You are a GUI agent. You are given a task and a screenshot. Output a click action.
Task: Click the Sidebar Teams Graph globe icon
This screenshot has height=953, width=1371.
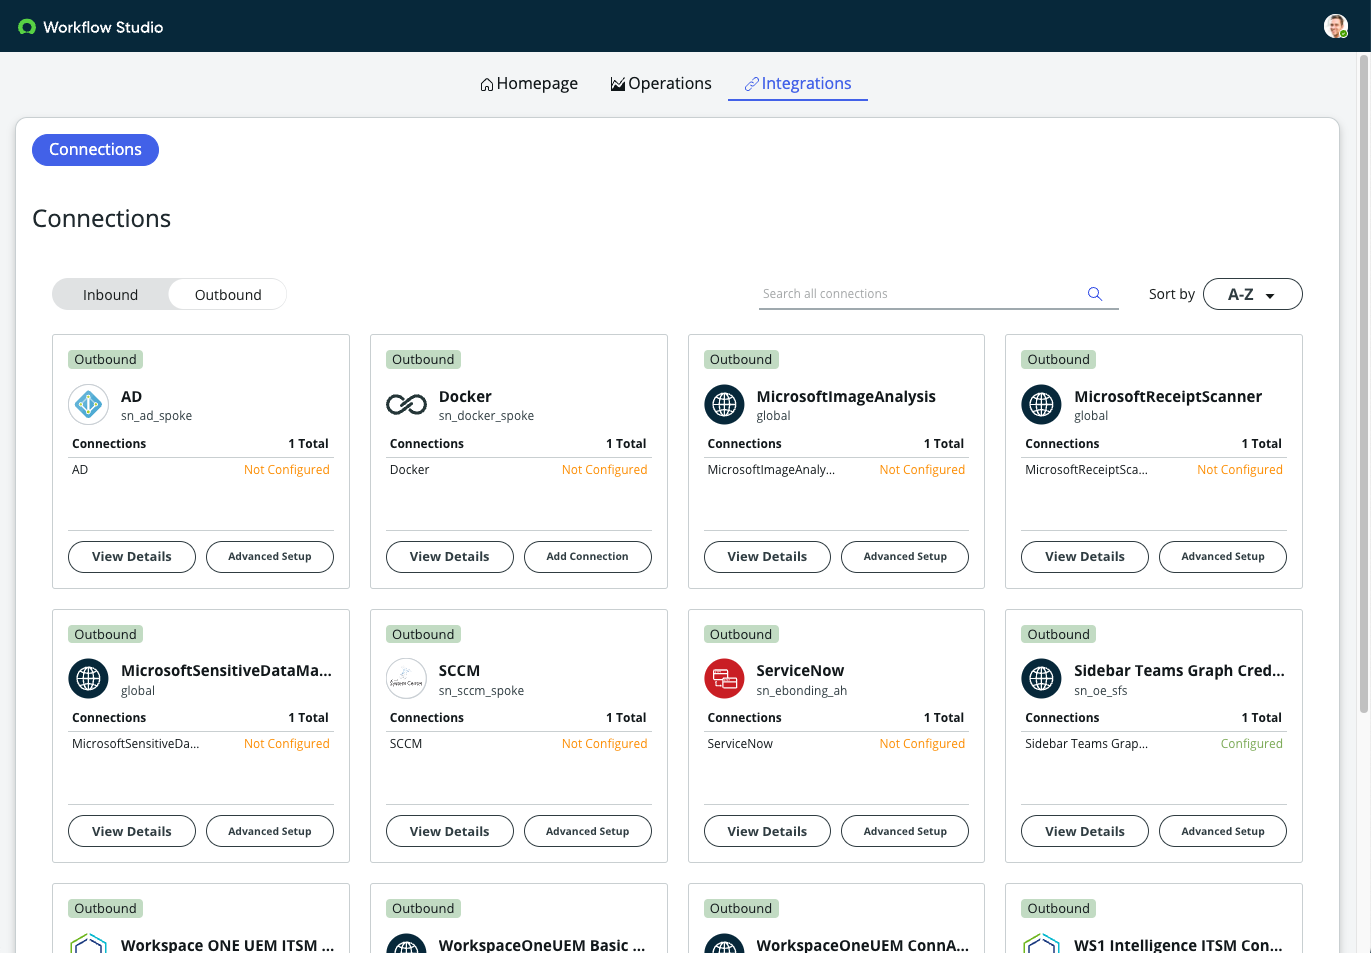pyautogui.click(x=1041, y=679)
